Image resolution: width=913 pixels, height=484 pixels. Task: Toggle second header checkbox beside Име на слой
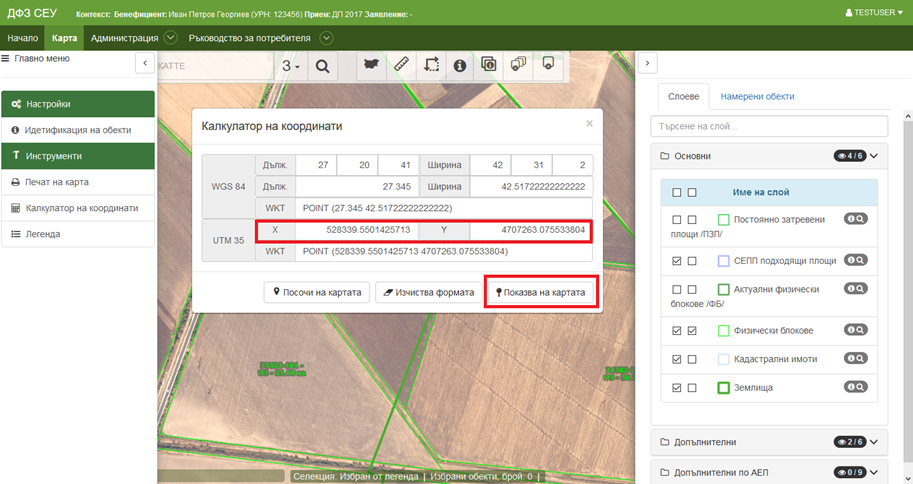click(x=692, y=192)
